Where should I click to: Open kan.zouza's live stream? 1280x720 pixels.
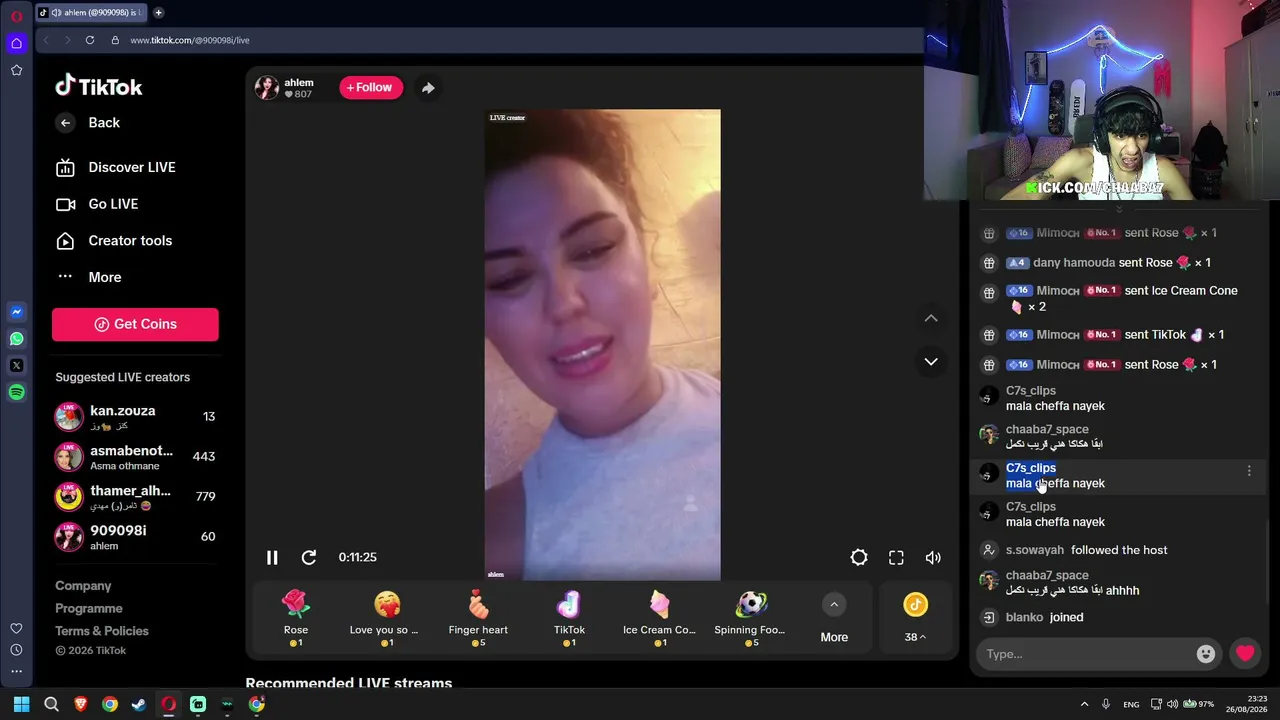(x=135, y=417)
